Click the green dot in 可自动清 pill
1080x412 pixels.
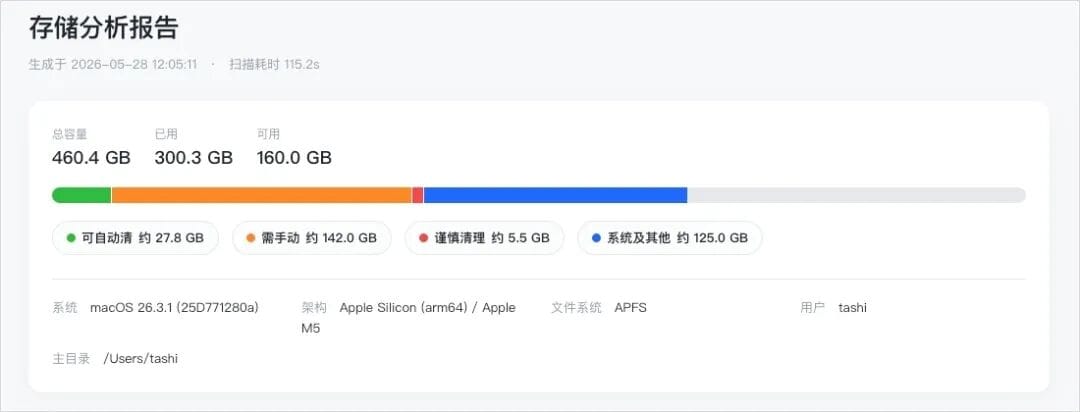[x=71, y=238]
